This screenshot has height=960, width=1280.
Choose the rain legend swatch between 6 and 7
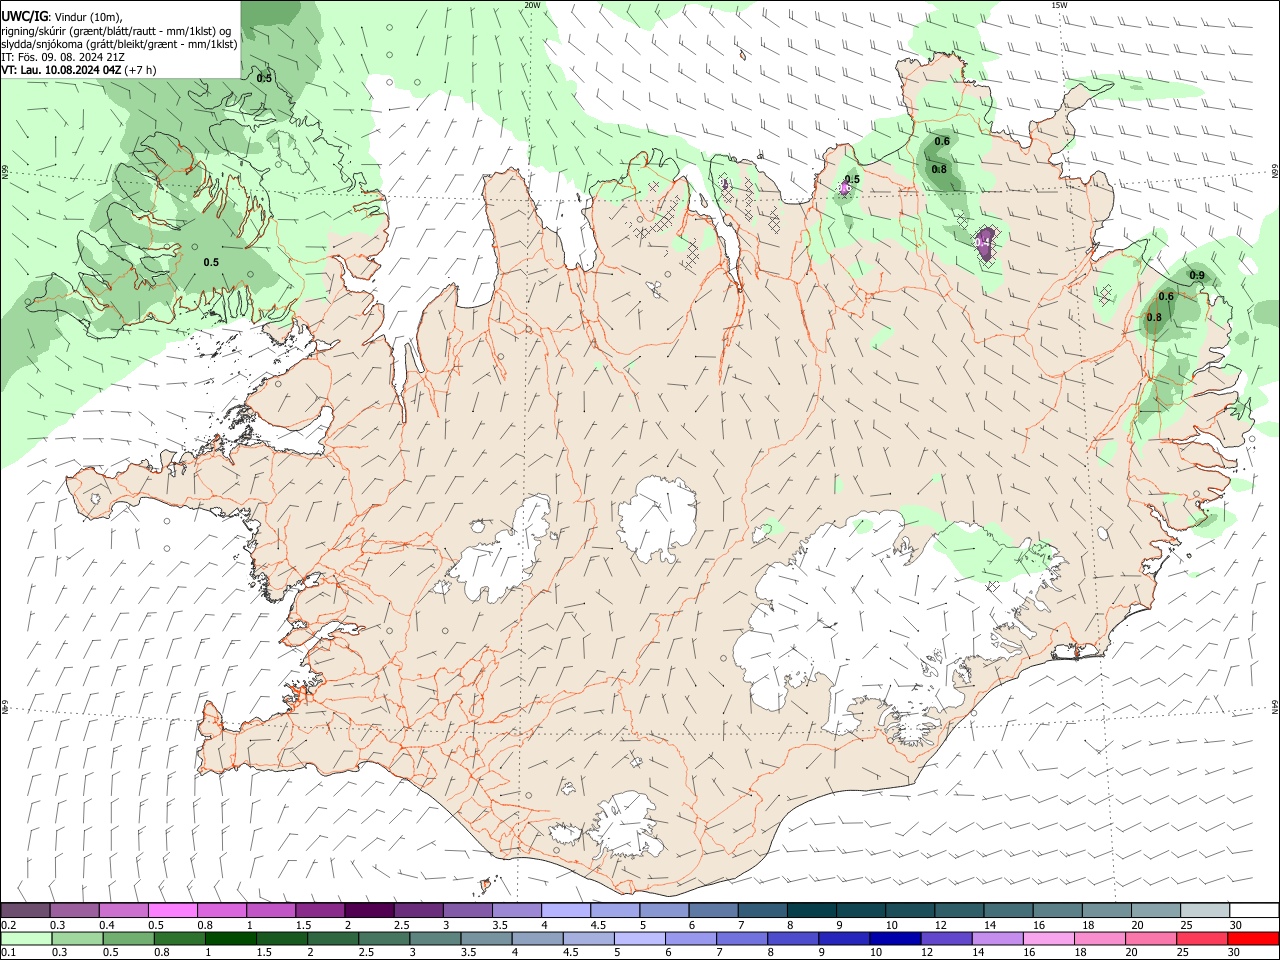tap(691, 939)
